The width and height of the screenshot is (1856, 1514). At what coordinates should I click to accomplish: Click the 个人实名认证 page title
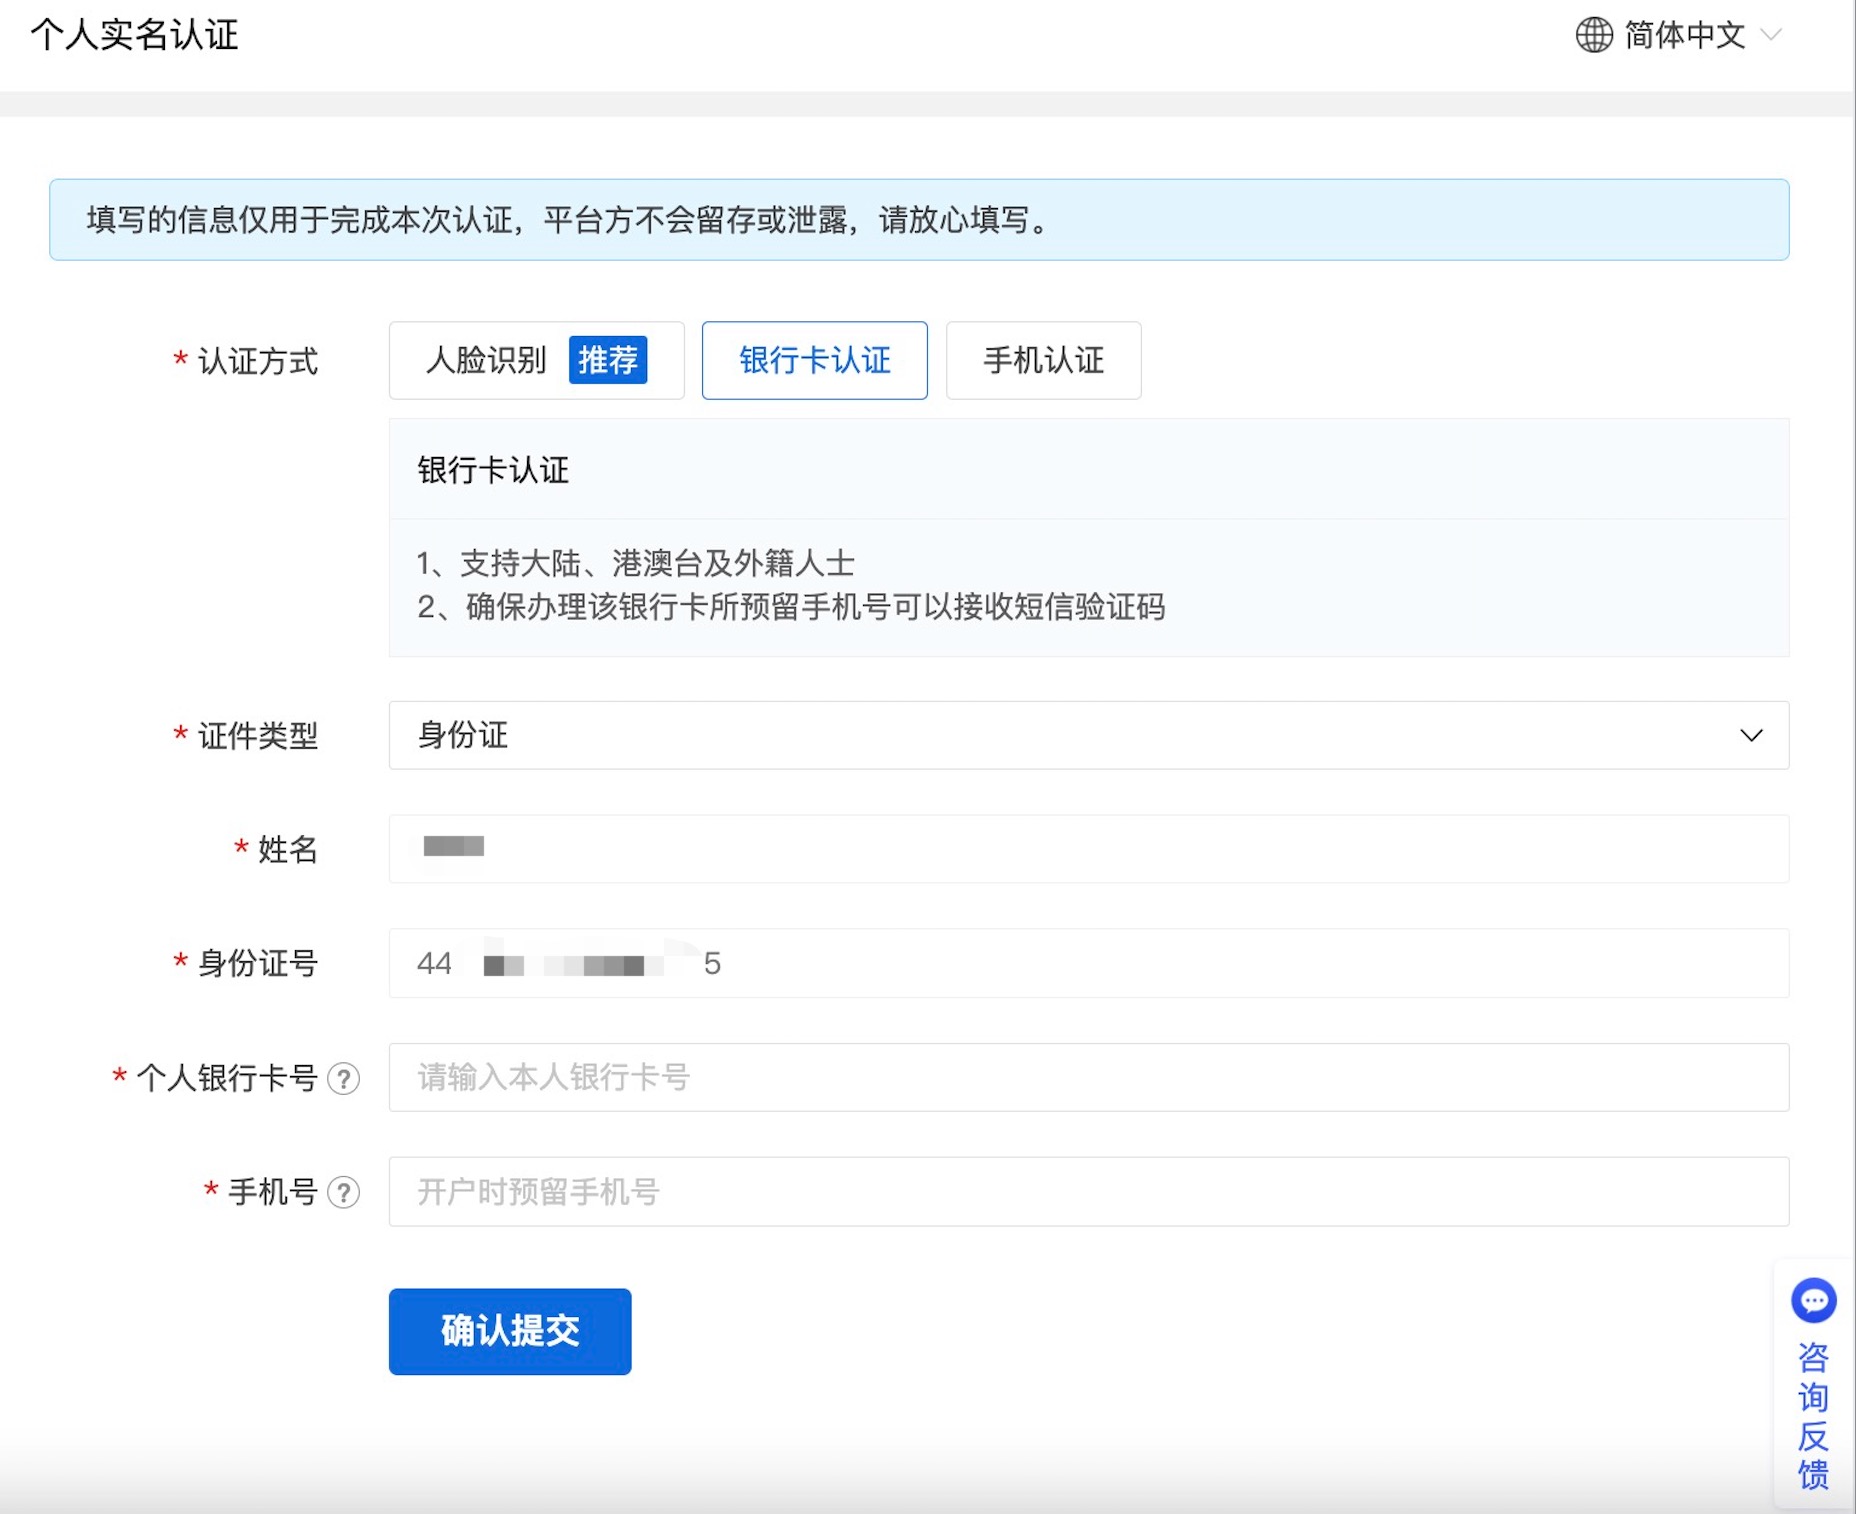point(135,35)
